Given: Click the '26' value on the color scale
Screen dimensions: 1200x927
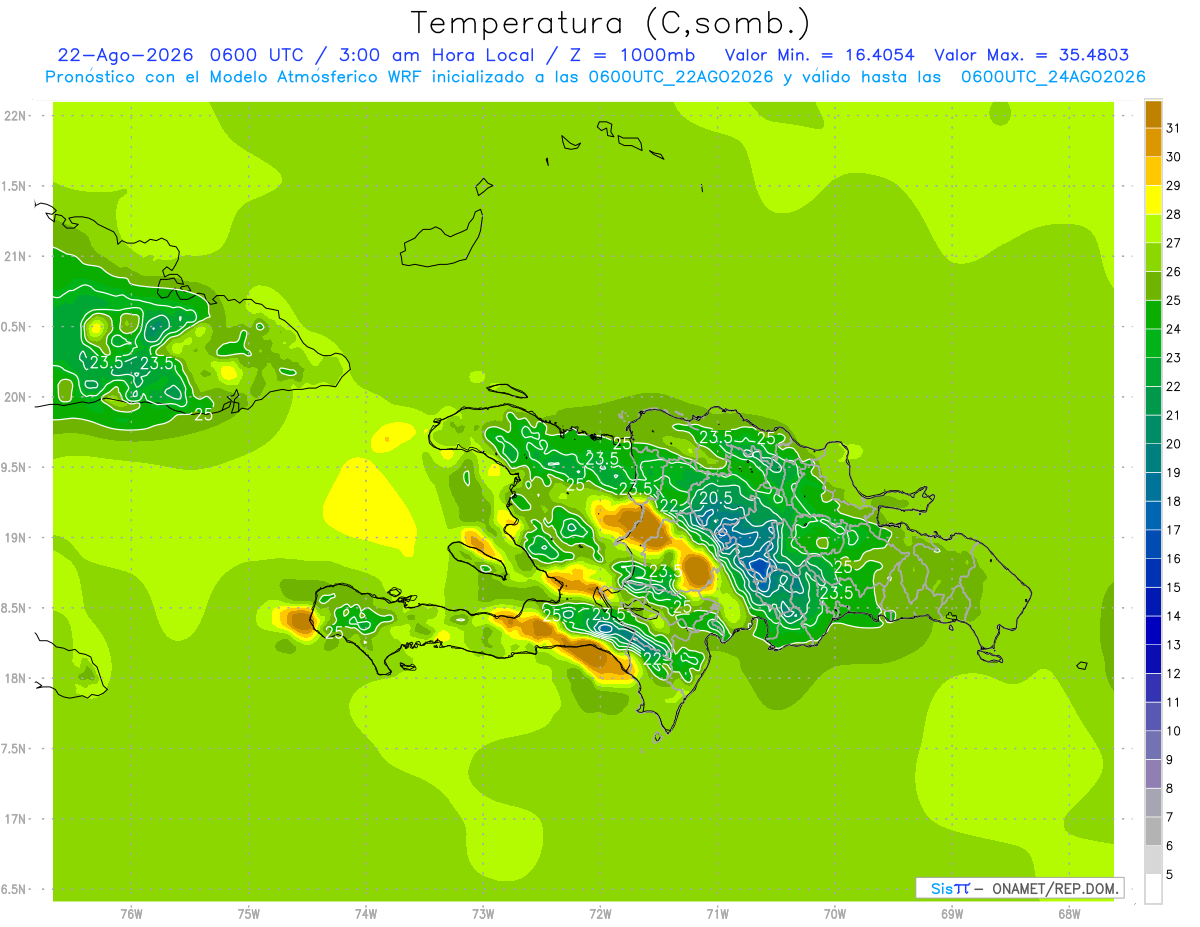Looking at the screenshot, I should pos(1173,272).
